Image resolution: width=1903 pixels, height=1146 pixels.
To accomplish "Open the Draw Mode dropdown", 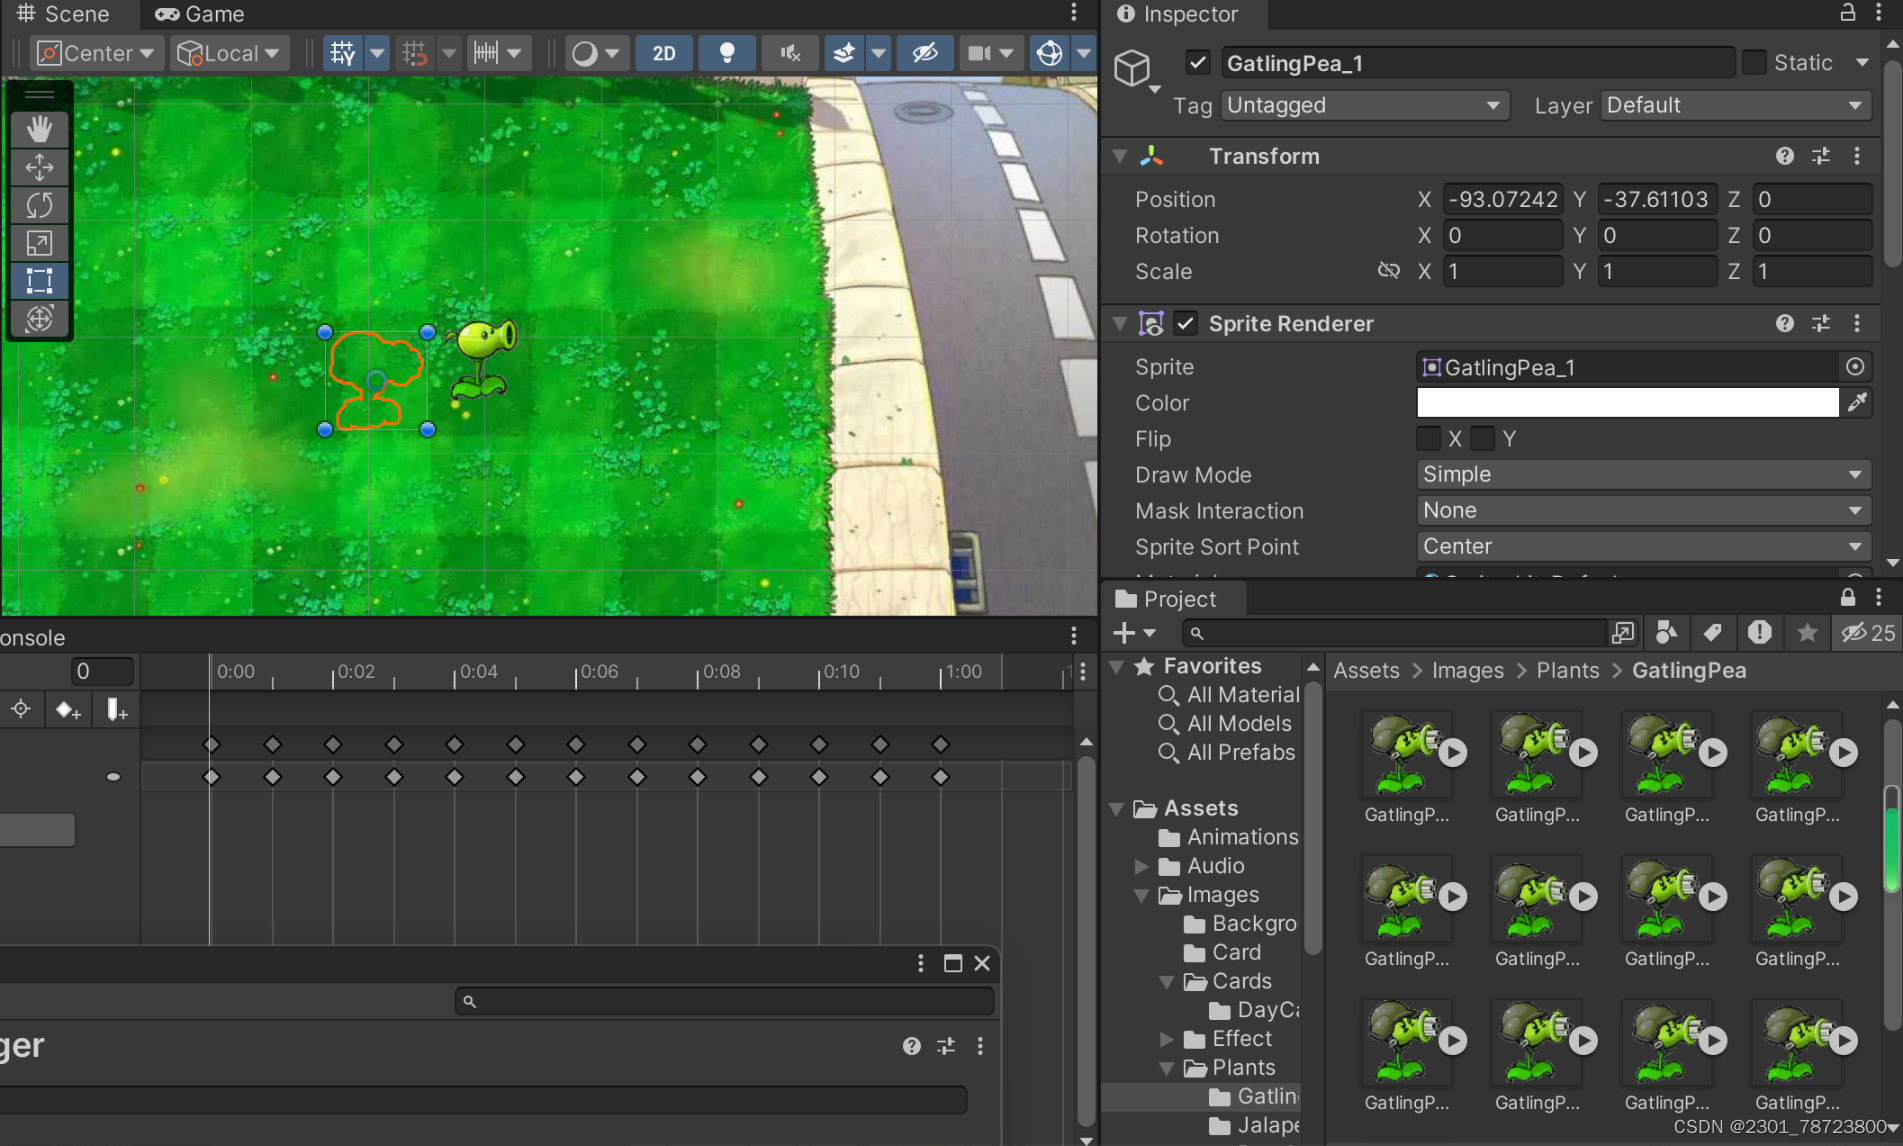I will point(1644,475).
